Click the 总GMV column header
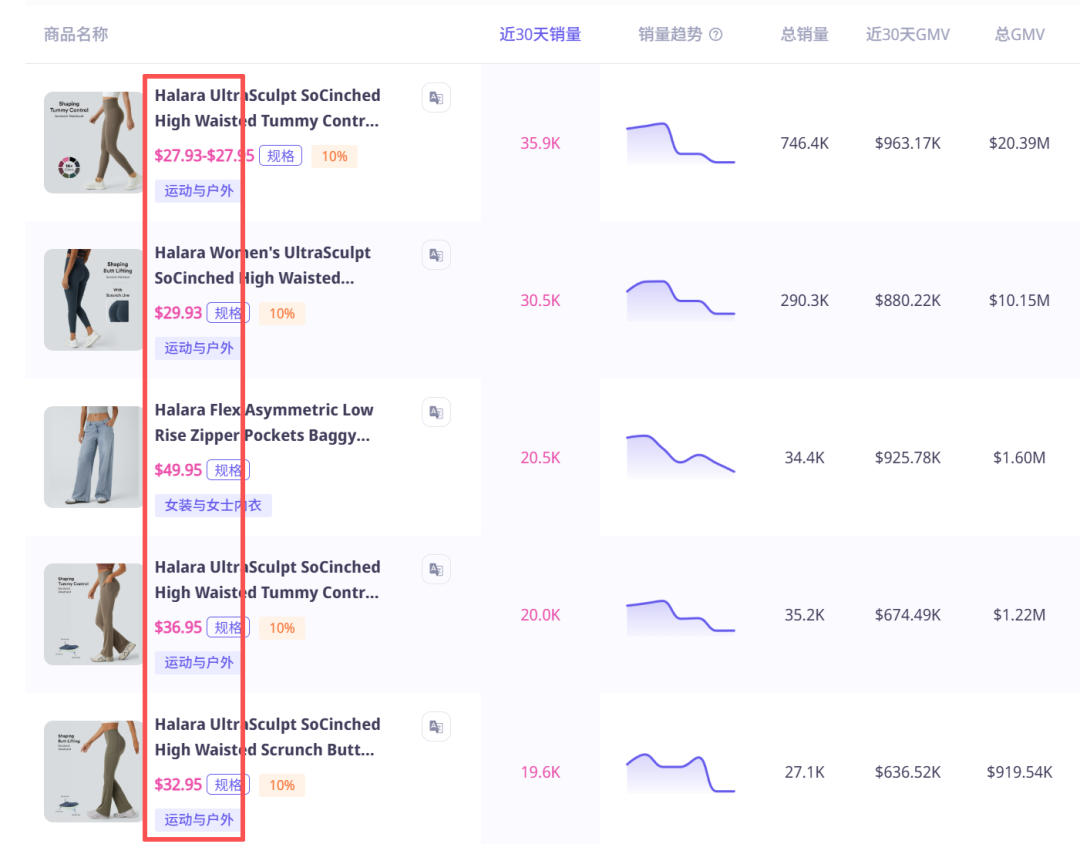 [x=1019, y=35]
